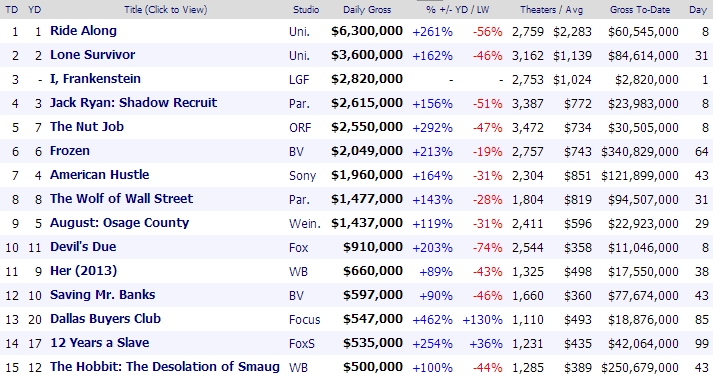713x379 pixels.
Task: Open the Devil's Due link
Action: [x=83, y=247]
